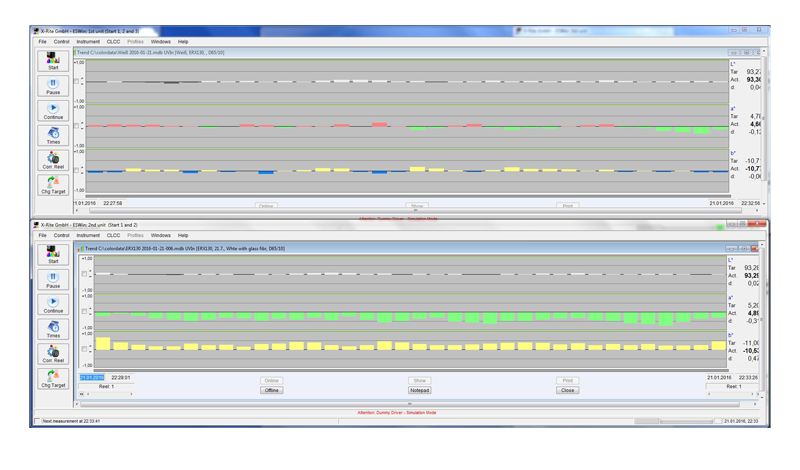800x470 pixels.
Task: Open Times icon in 2nd unit window
Action: point(53,329)
